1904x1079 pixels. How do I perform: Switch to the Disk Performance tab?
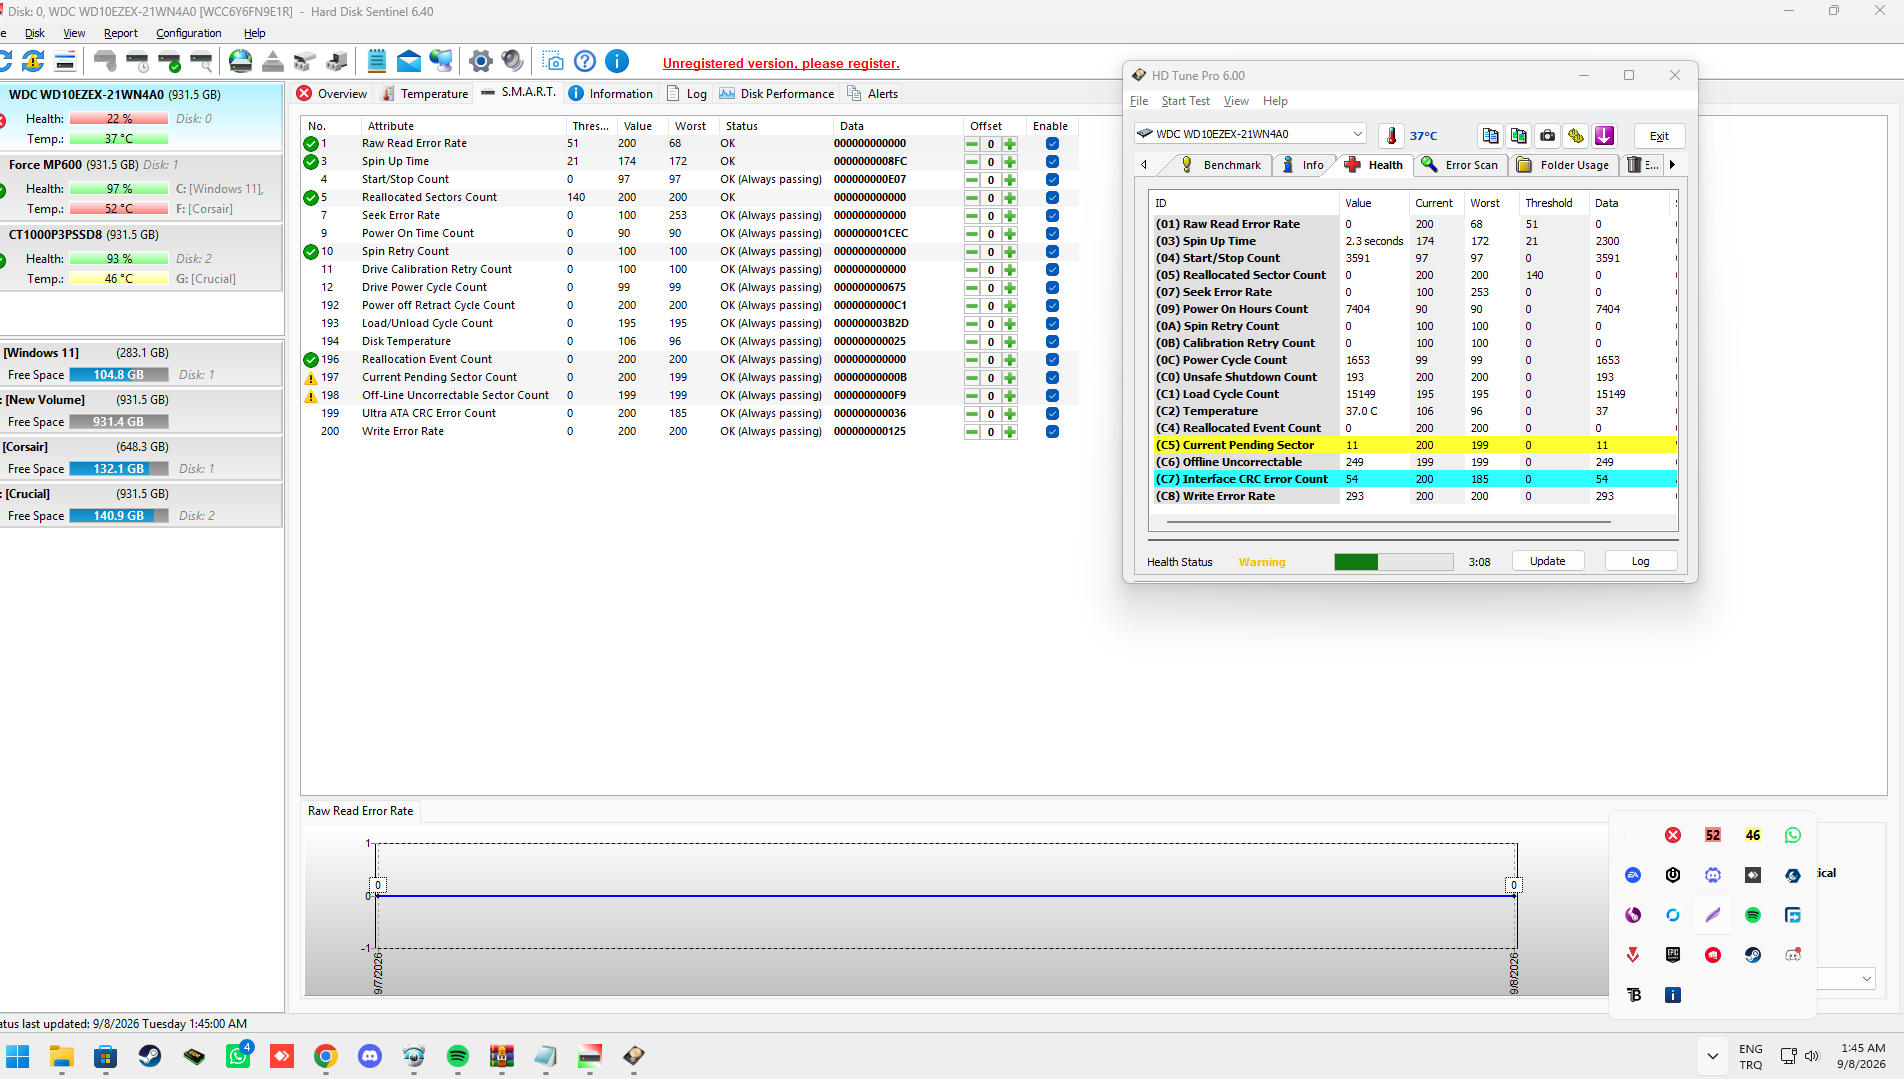pos(777,93)
